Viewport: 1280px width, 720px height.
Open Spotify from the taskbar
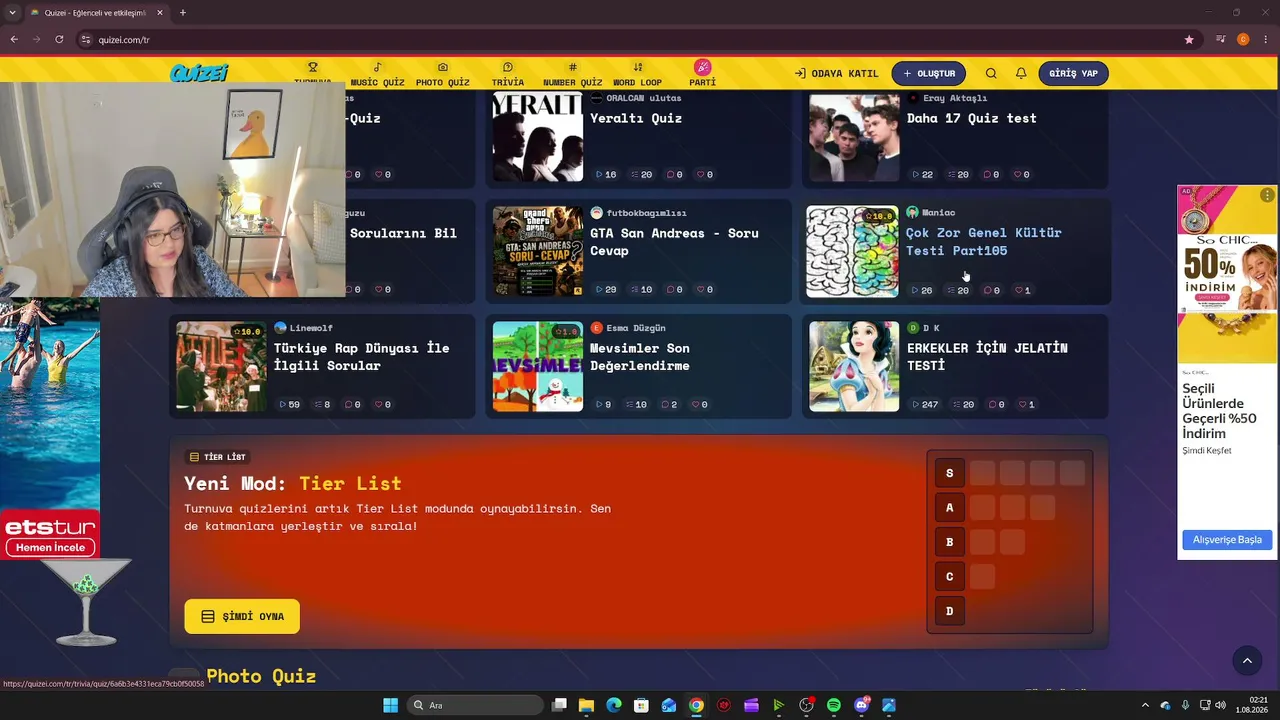[834, 705]
